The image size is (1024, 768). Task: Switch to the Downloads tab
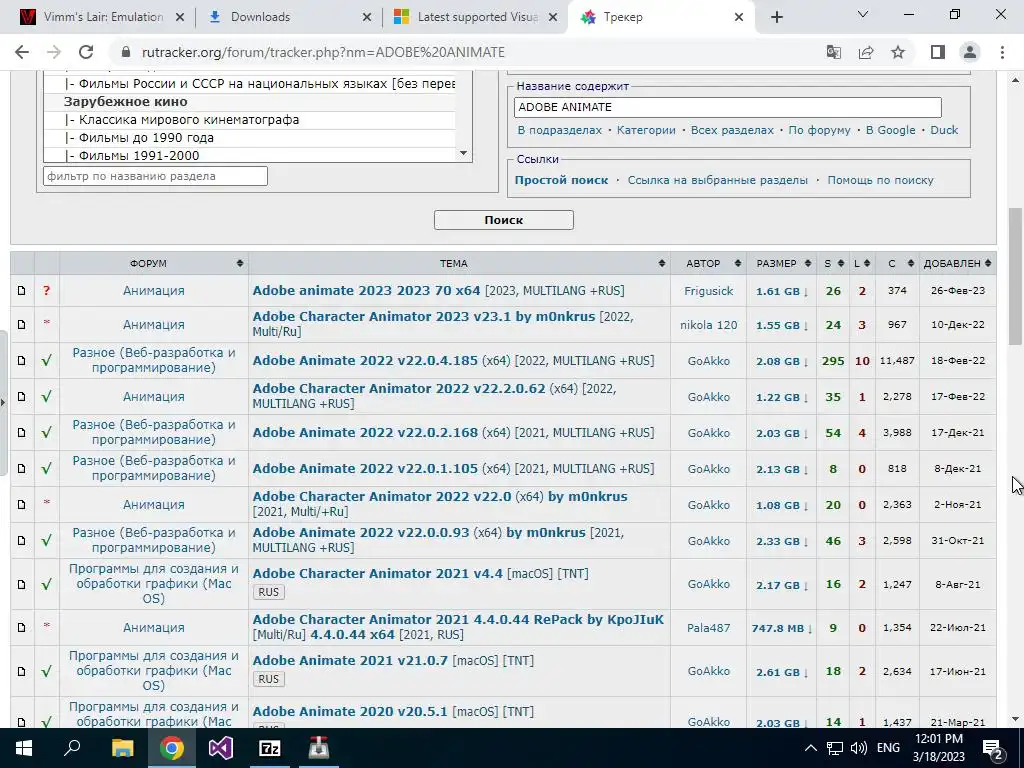[x=289, y=17]
